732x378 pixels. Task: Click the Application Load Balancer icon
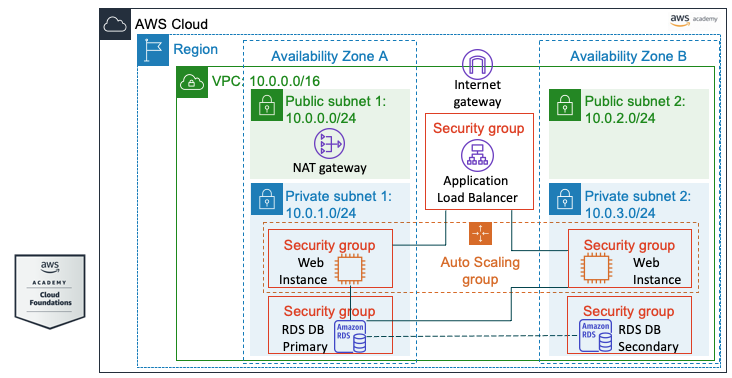(x=478, y=155)
